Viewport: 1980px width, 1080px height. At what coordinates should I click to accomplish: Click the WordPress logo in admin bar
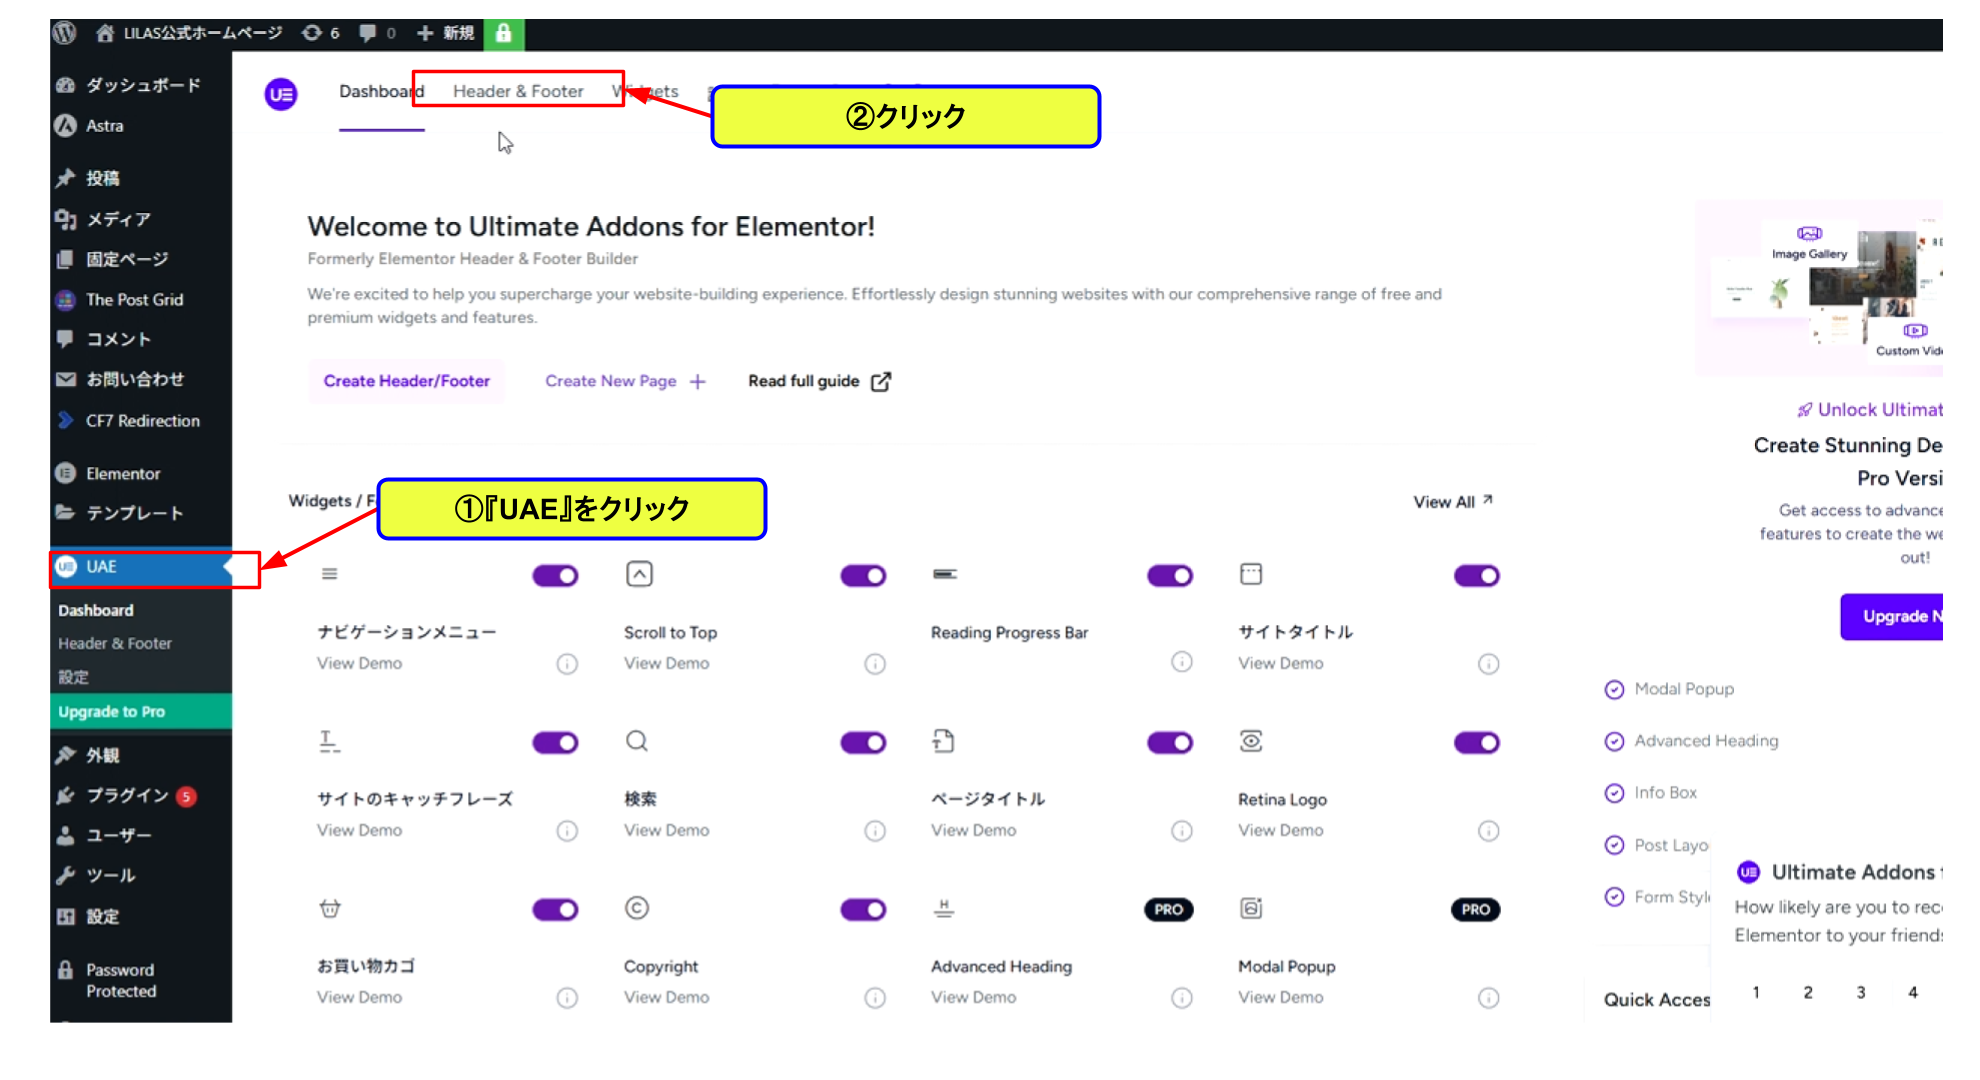pyautogui.click(x=65, y=33)
